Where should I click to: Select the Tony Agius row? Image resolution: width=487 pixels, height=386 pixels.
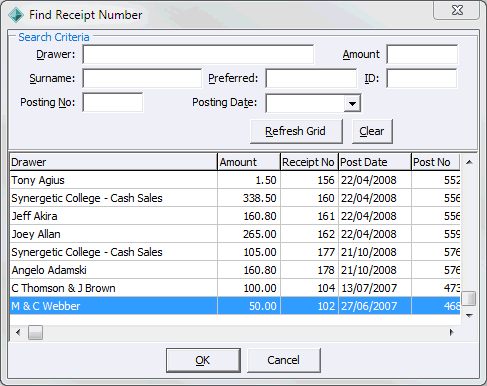(235, 180)
